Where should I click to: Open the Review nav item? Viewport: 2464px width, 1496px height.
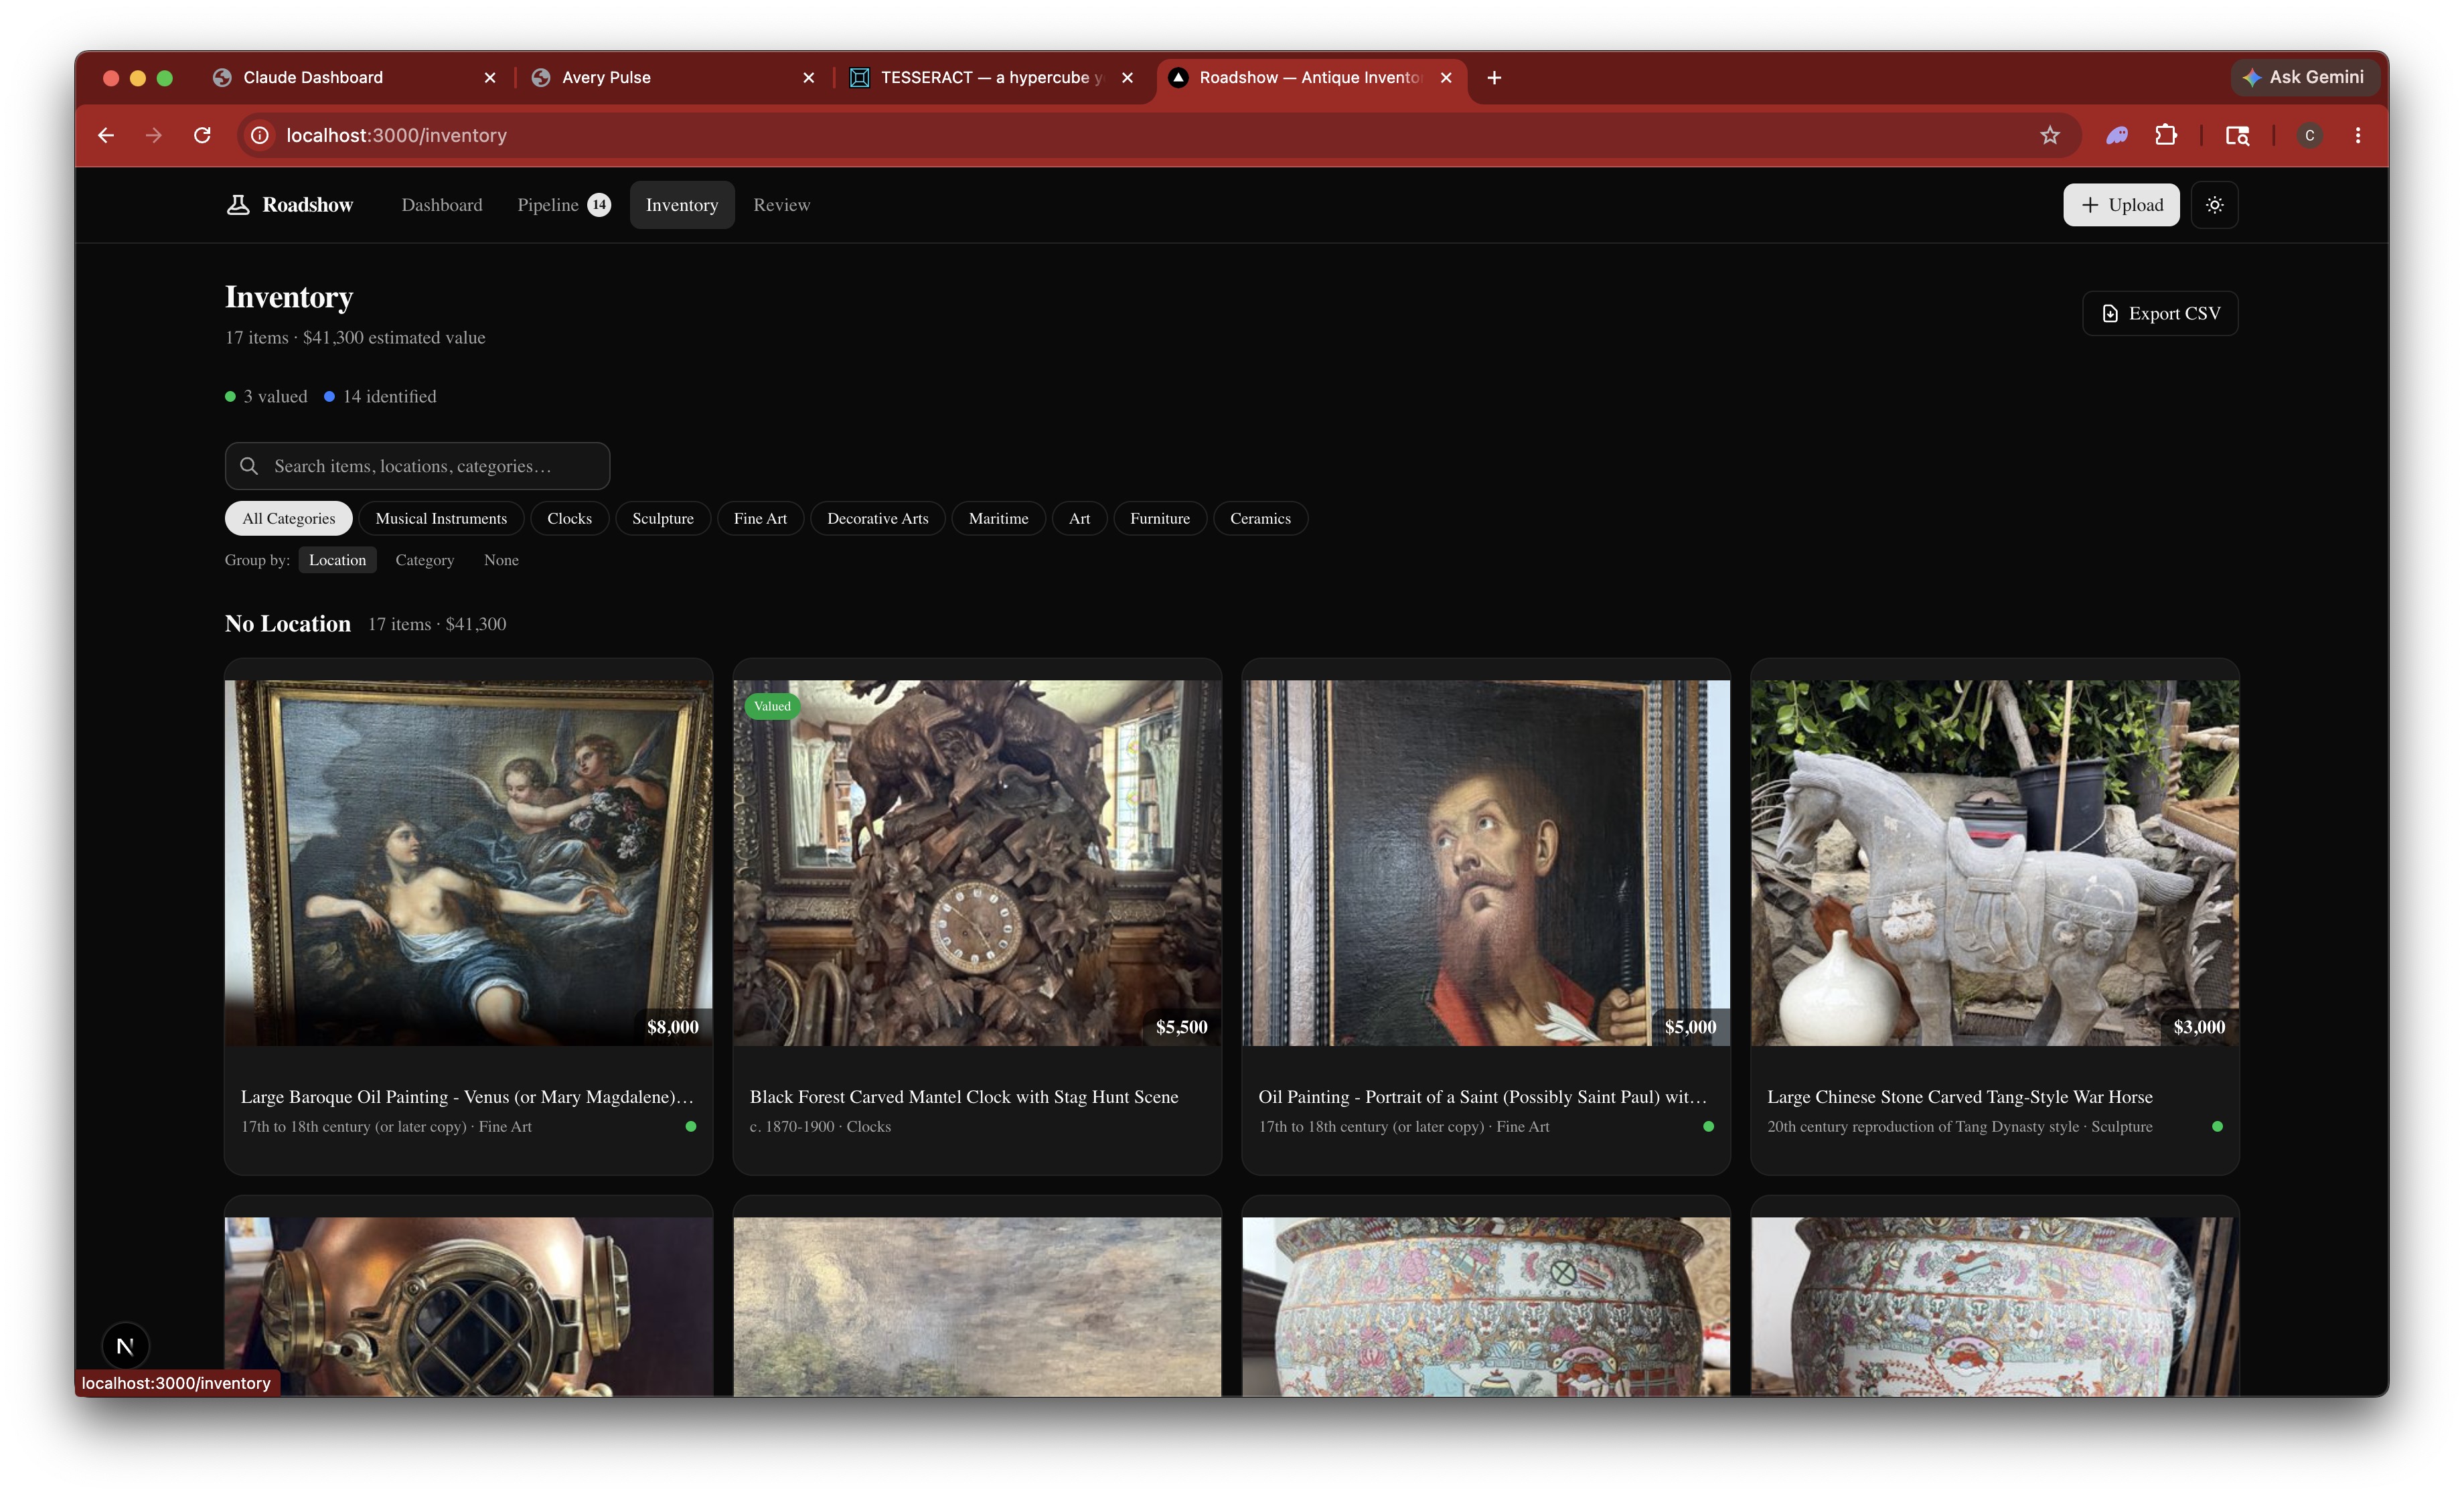[782, 205]
